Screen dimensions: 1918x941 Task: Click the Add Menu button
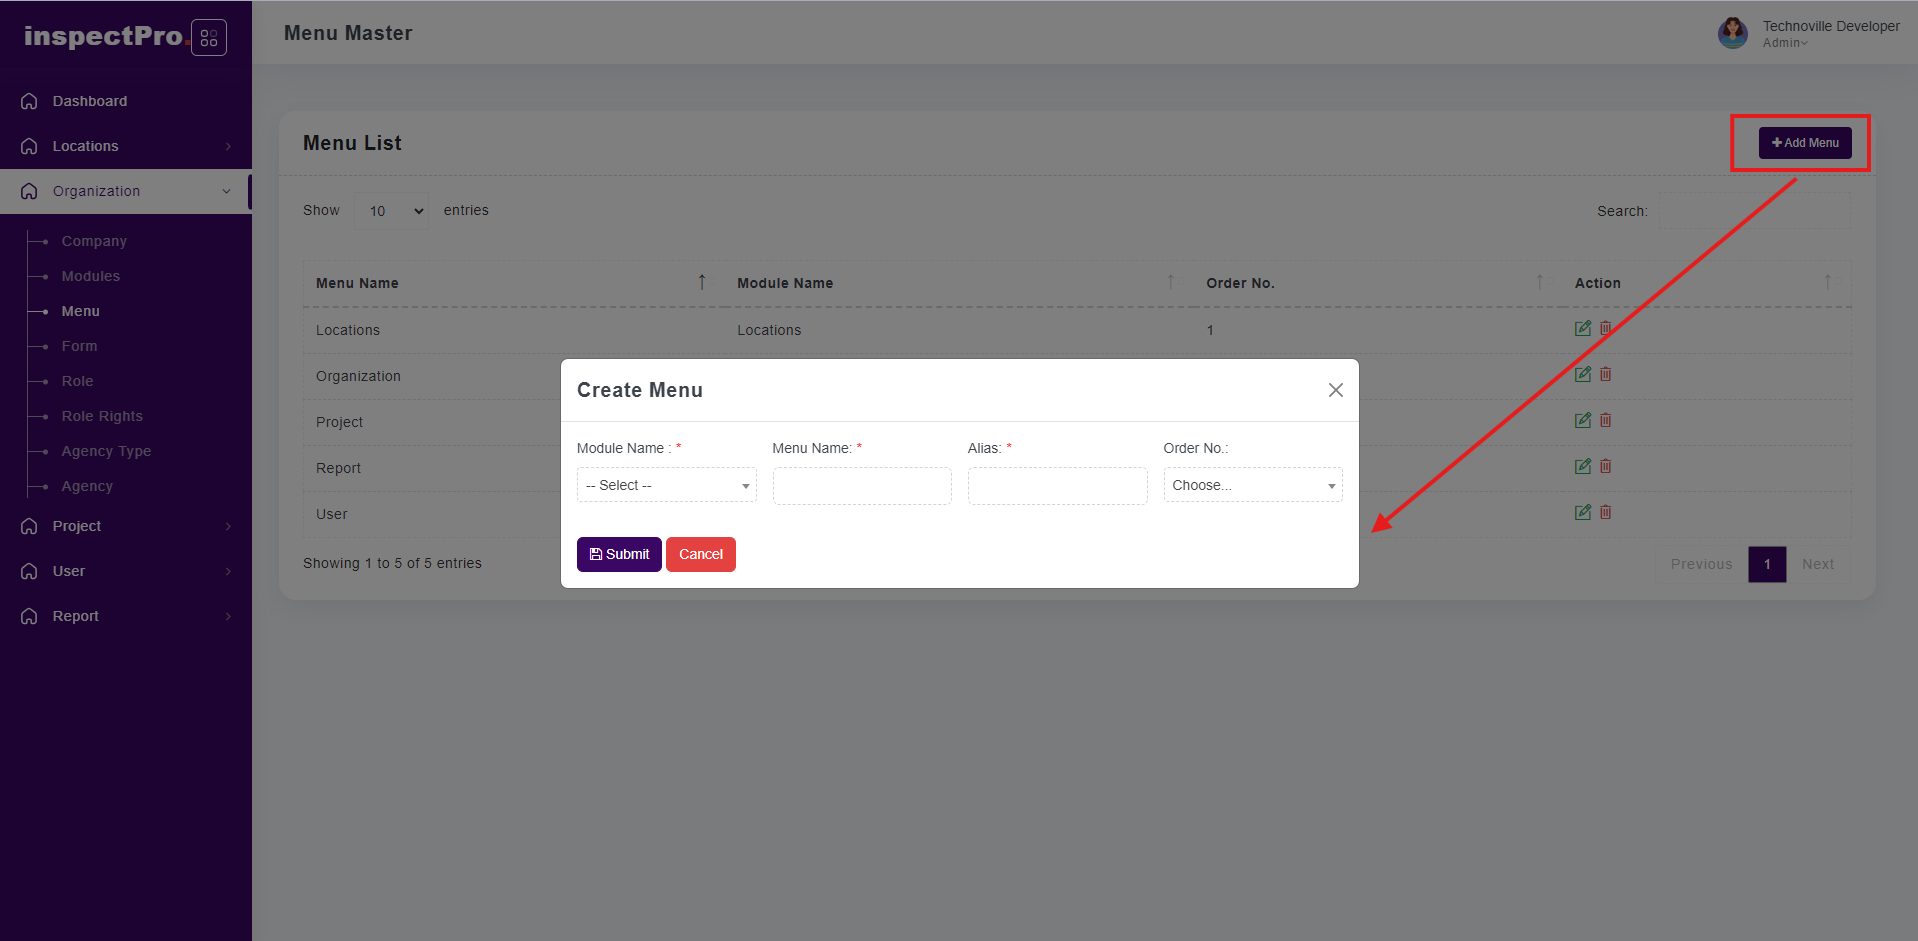pyautogui.click(x=1805, y=143)
